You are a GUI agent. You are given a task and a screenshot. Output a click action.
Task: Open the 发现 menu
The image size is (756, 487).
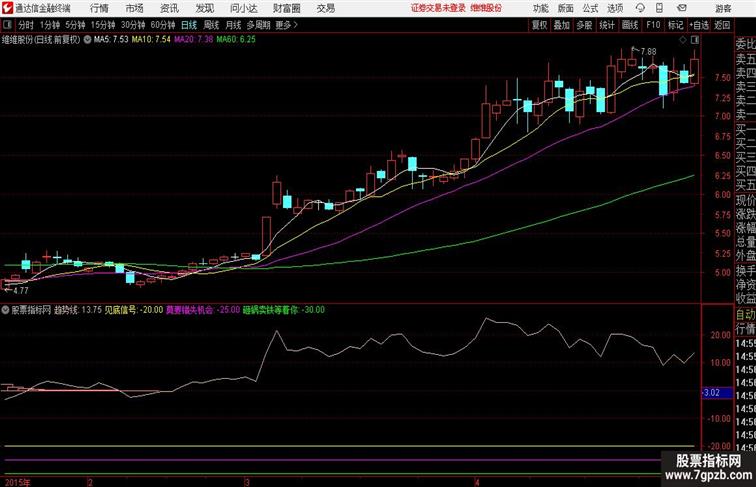[204, 8]
